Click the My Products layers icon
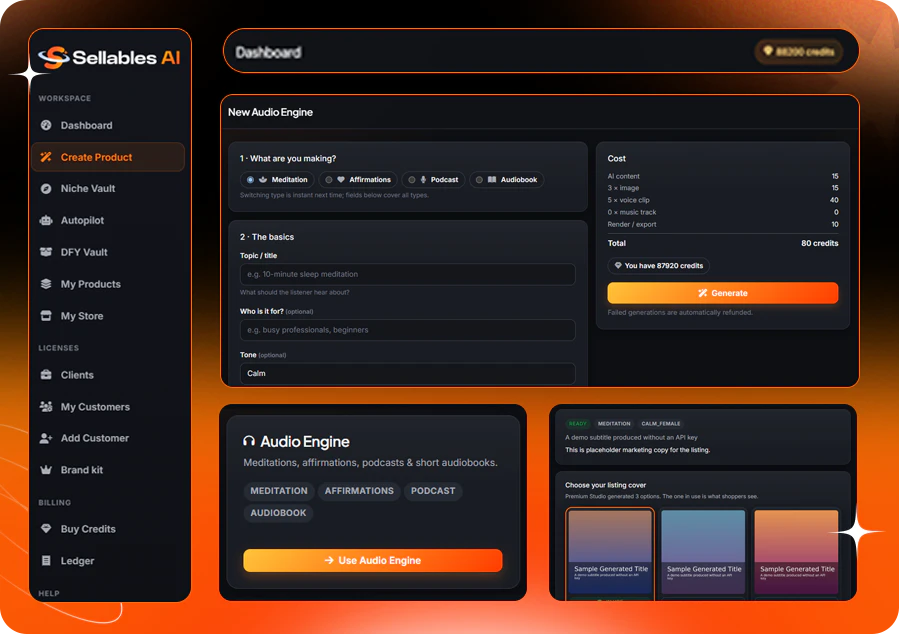The image size is (900, 635). coord(46,284)
